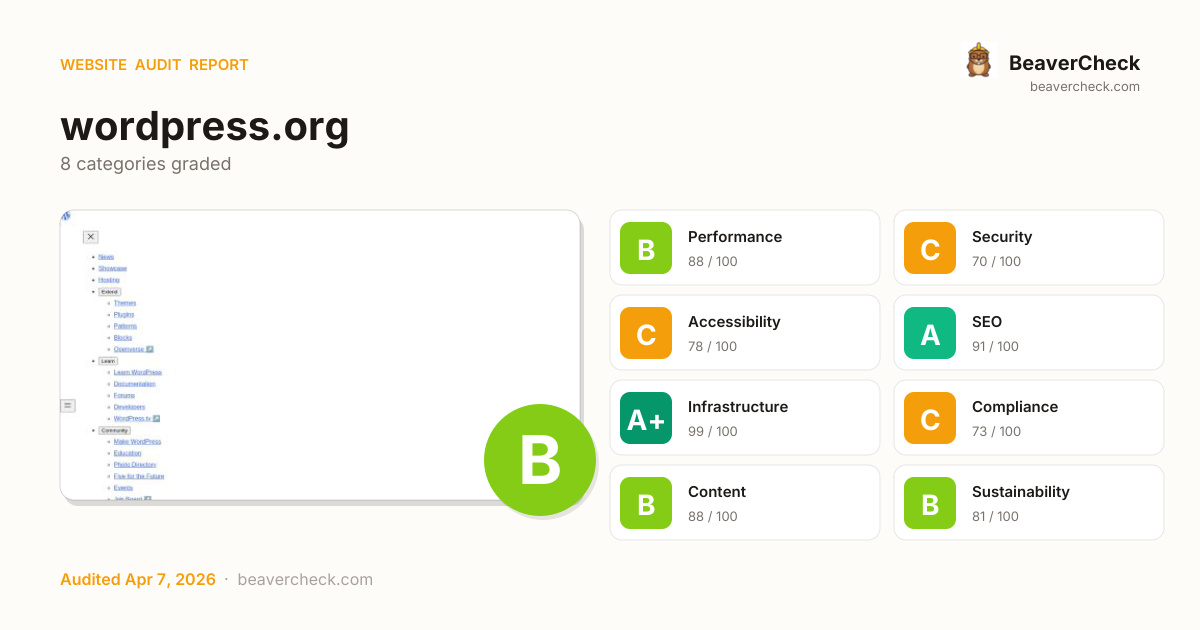Click the Compliance grade C badge
The height and width of the screenshot is (630, 1200).
930,418
